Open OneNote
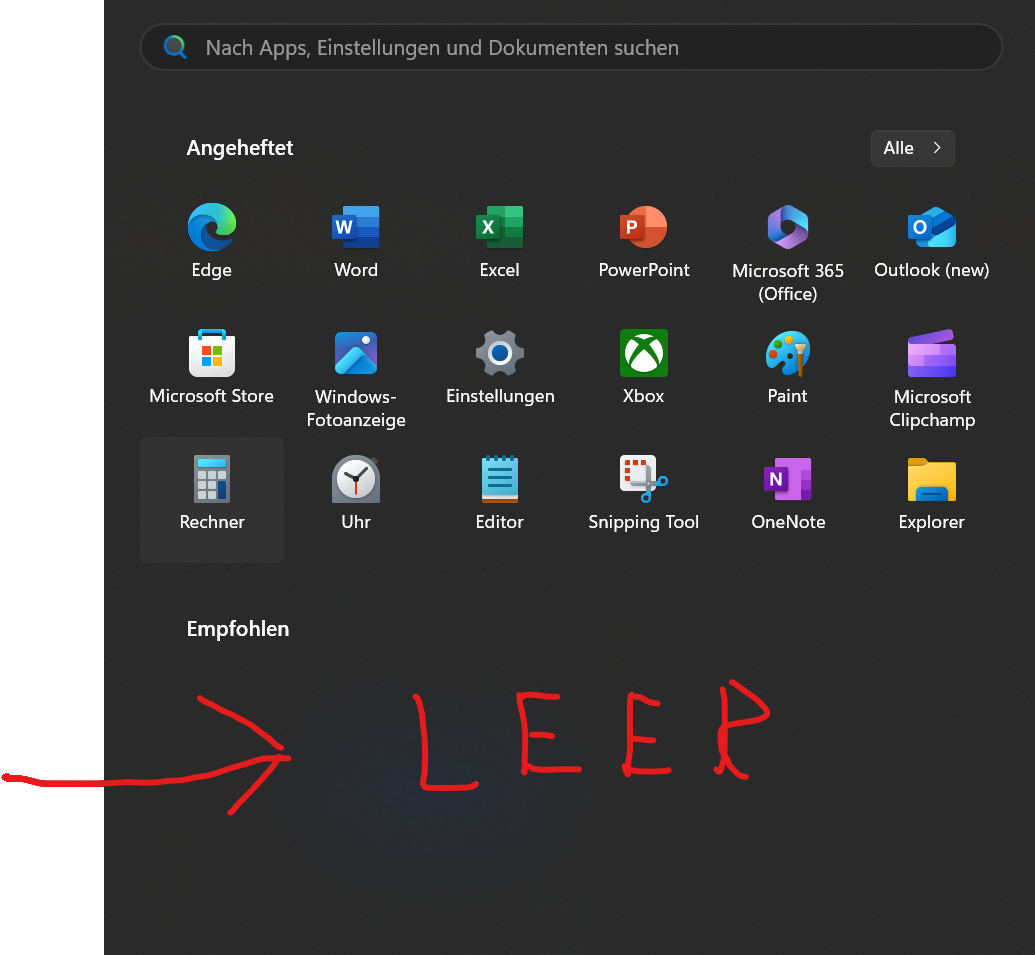Image resolution: width=1035 pixels, height=955 pixels. tap(787, 493)
